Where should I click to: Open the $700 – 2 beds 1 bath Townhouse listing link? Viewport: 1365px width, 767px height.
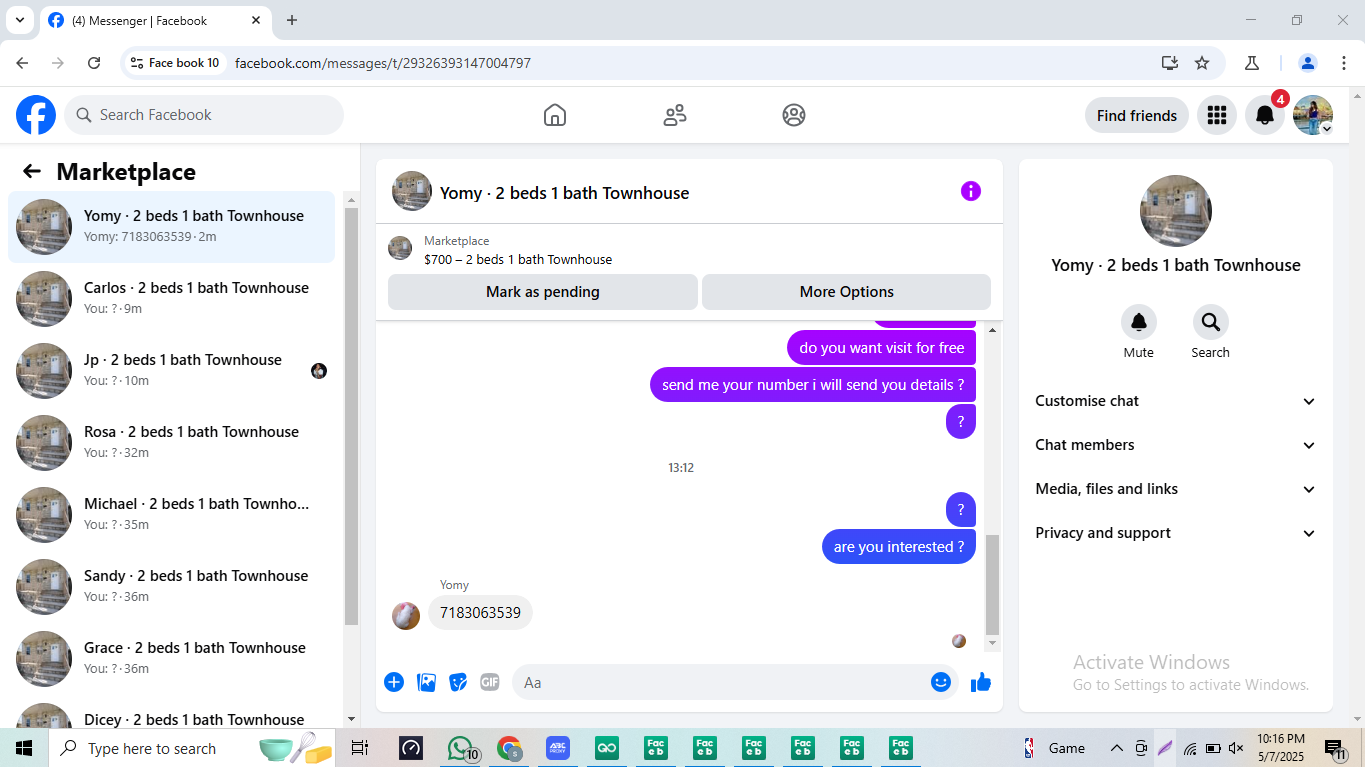point(518,259)
